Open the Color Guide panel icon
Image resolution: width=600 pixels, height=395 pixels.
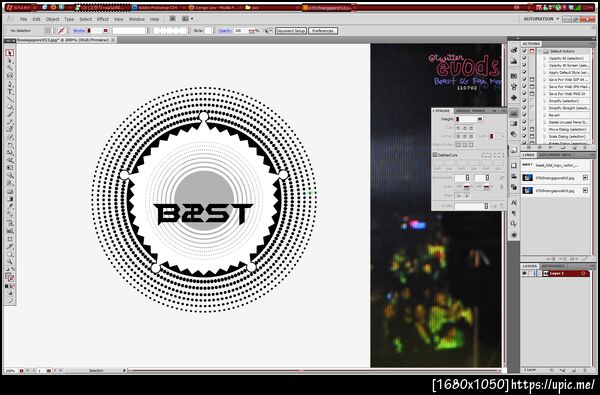click(514, 61)
